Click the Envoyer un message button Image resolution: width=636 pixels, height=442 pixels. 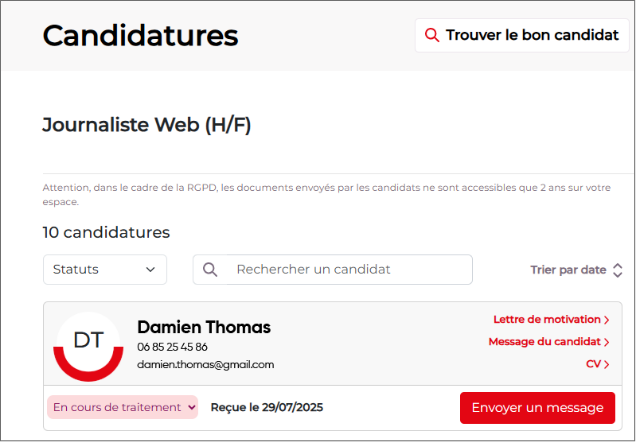[x=537, y=408]
